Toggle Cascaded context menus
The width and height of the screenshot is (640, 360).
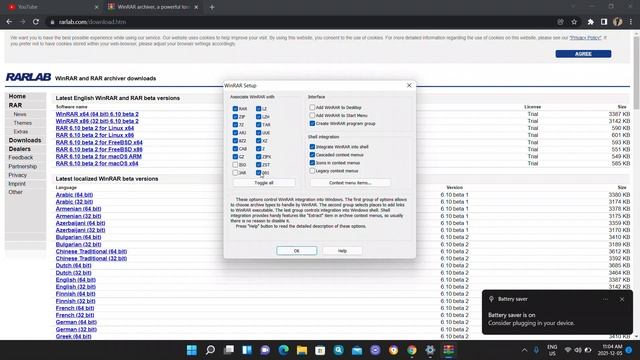[x=312, y=155]
